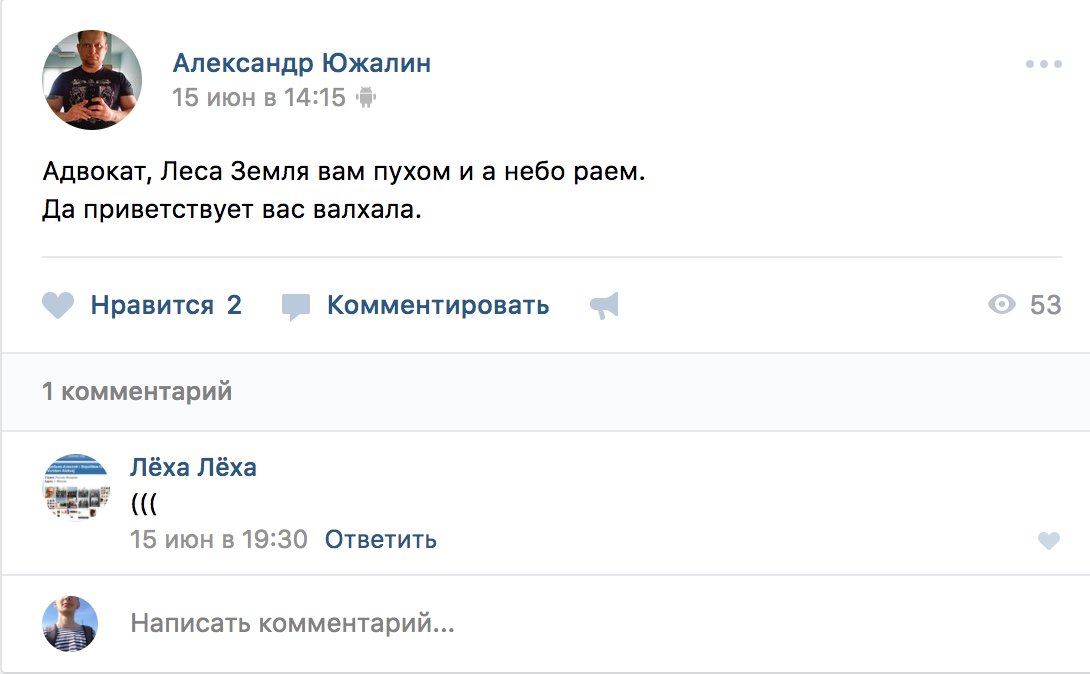This screenshot has height=674, width=1090.
Task: Click the 1 комментарий header
Action: pyautogui.click(x=137, y=391)
